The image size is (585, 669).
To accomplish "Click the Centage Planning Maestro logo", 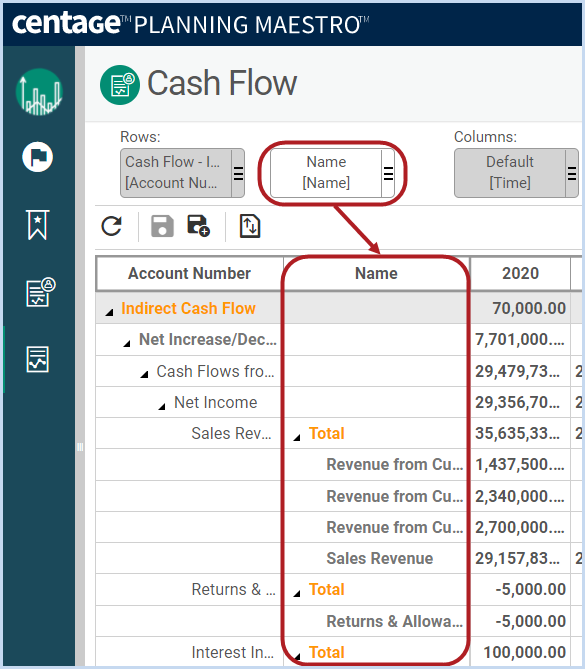I will point(190,24).
